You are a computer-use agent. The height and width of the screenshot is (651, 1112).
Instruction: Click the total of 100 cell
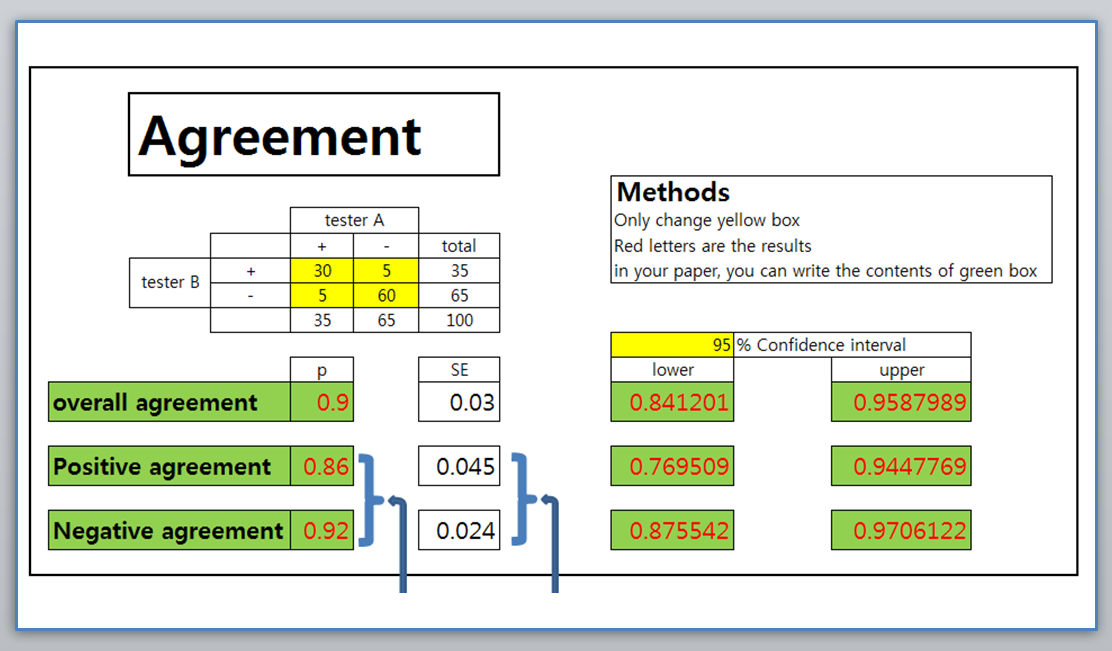coord(459,320)
